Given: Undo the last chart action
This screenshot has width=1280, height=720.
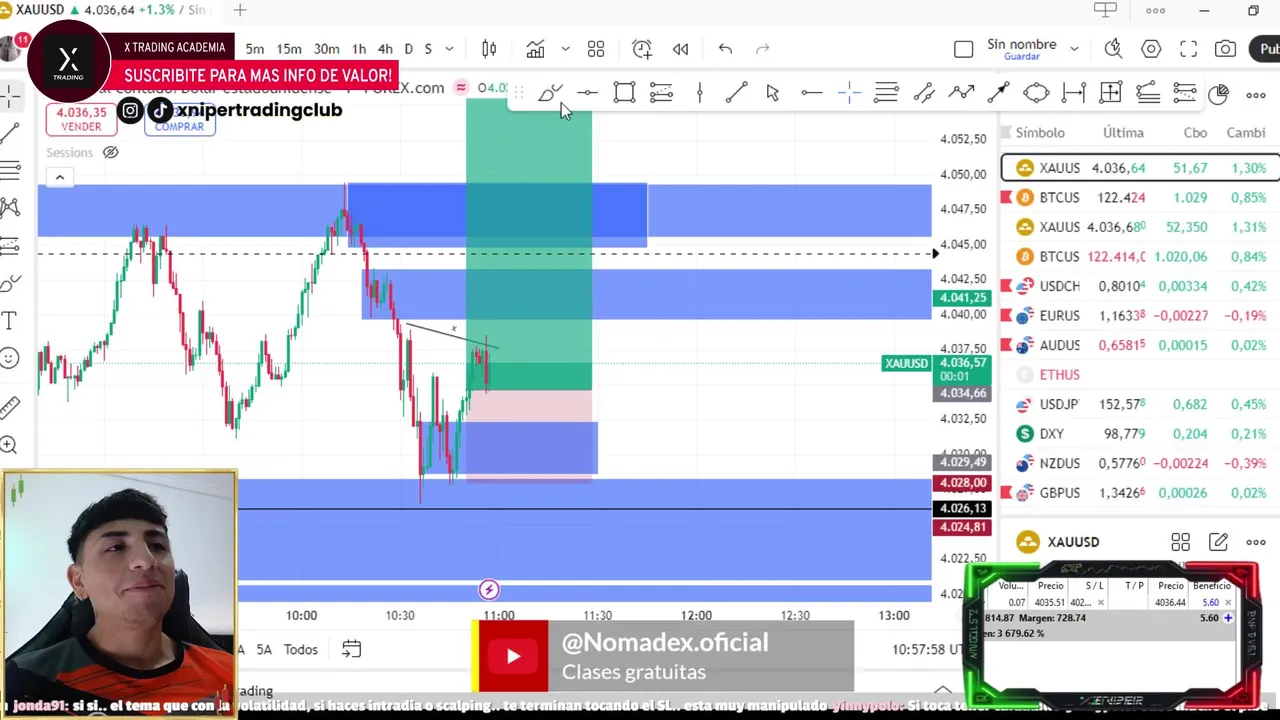Looking at the screenshot, I should pos(725,49).
